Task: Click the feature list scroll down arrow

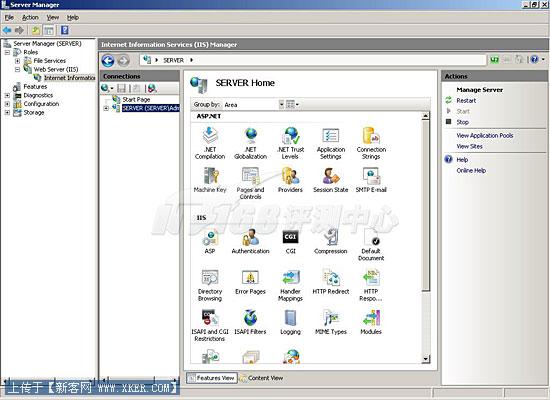Action: coord(425,359)
